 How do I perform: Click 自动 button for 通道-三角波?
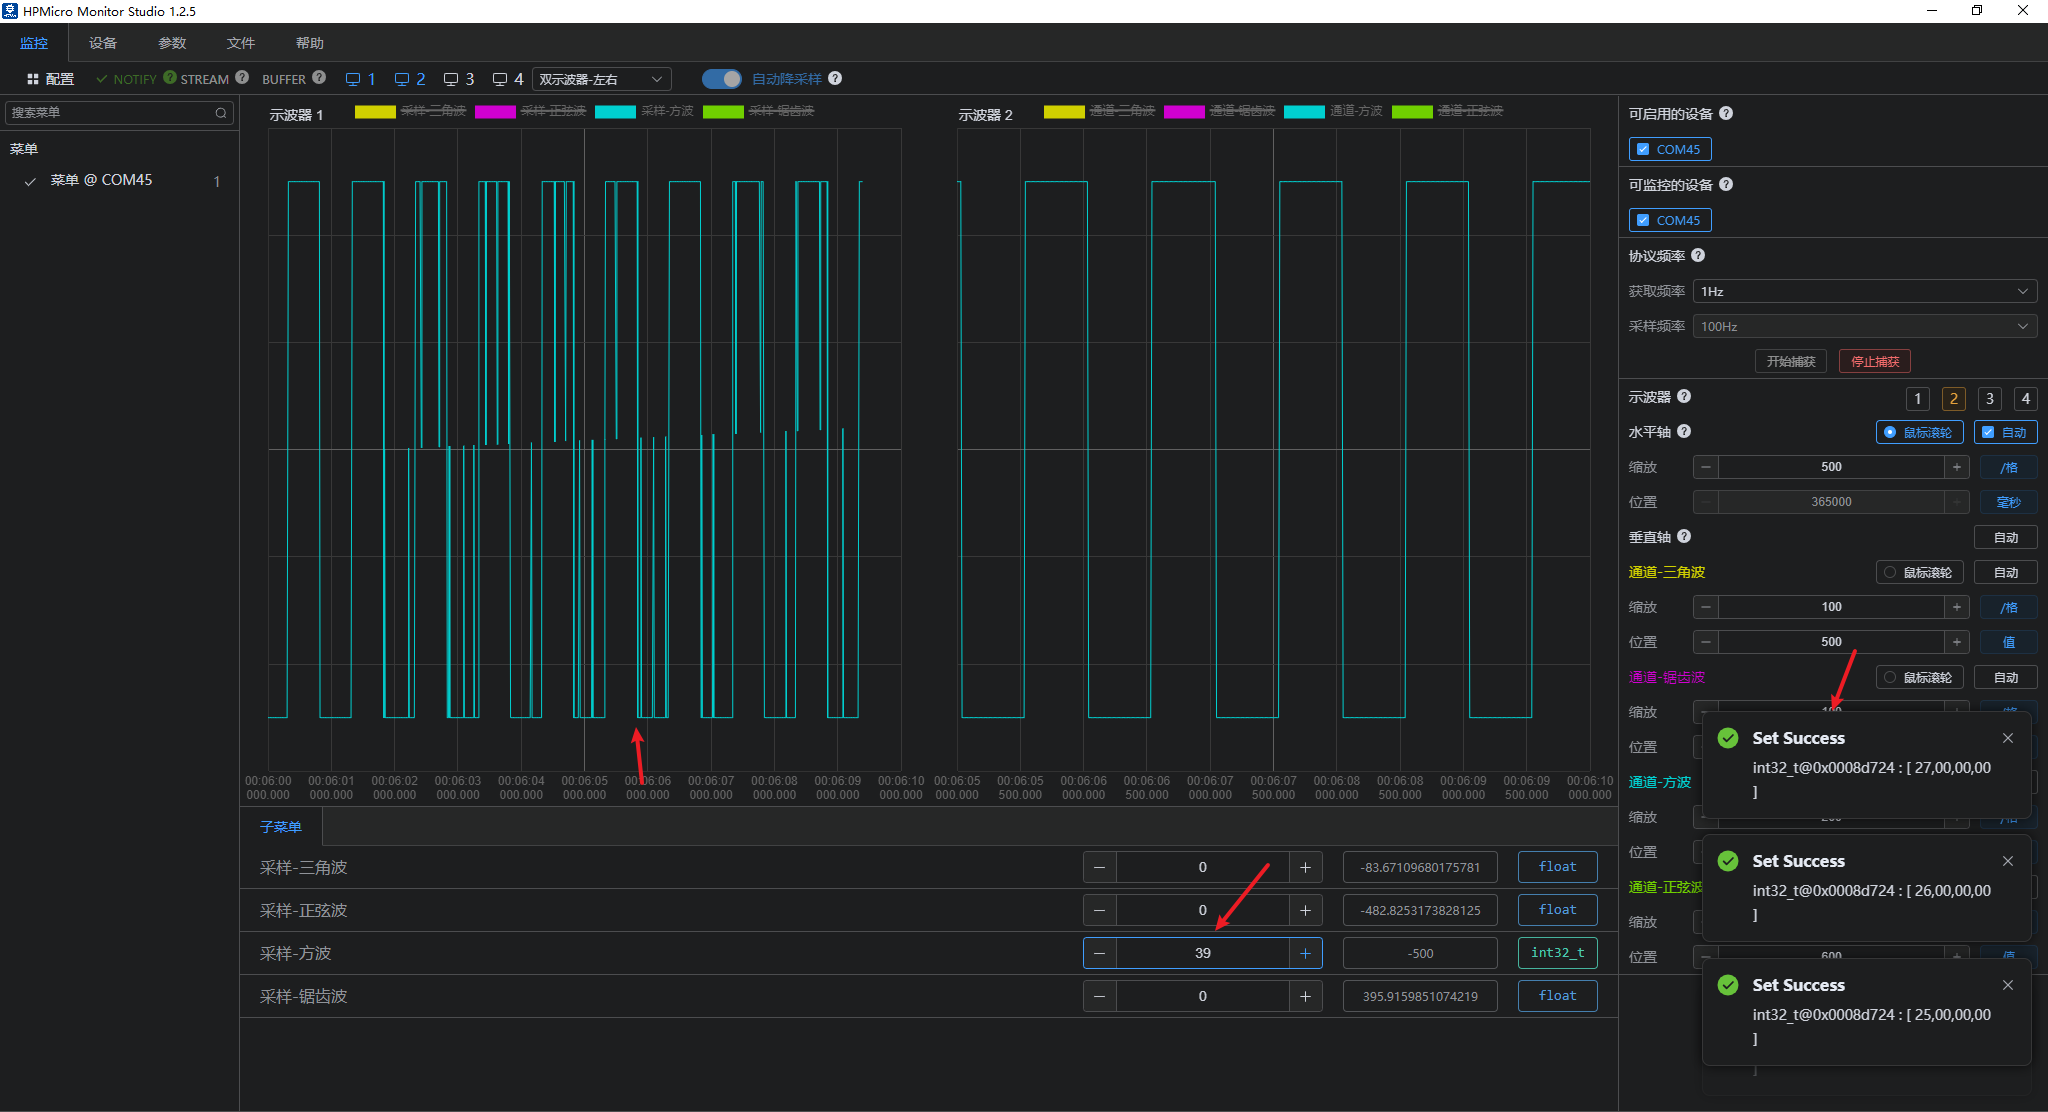[x=2005, y=572]
